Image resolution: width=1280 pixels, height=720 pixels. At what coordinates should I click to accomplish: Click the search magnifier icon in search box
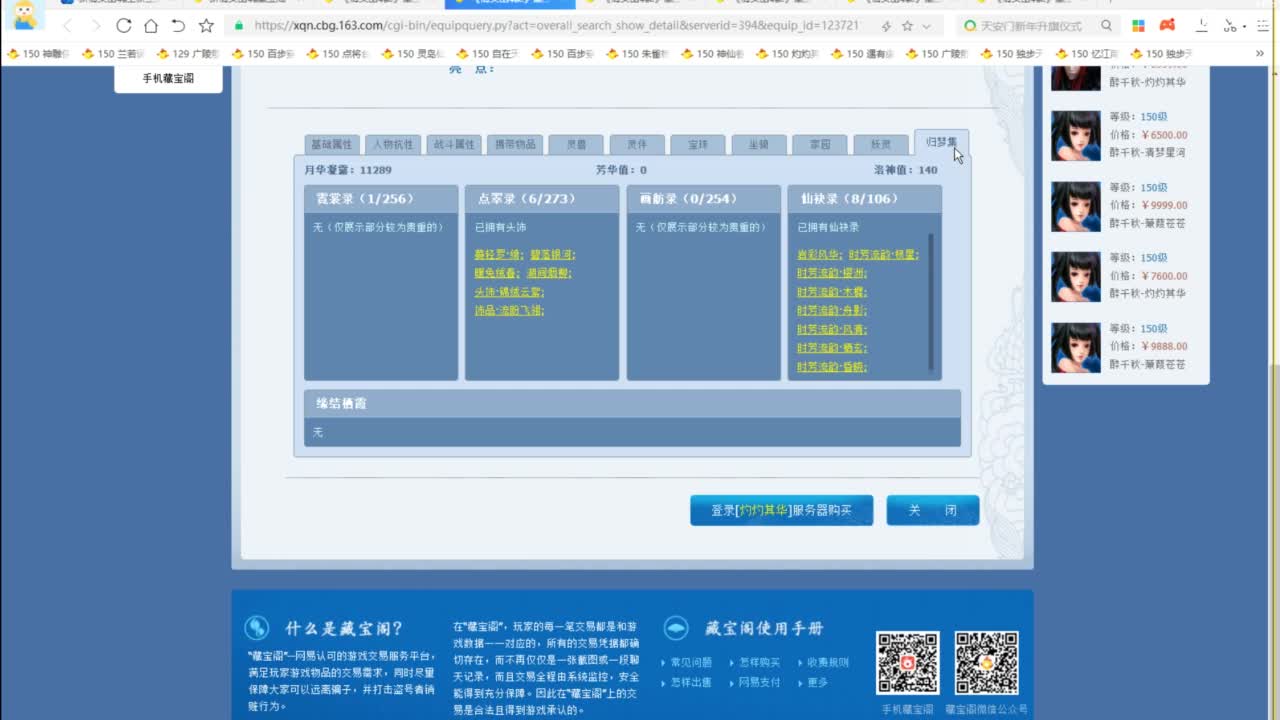tap(1106, 26)
